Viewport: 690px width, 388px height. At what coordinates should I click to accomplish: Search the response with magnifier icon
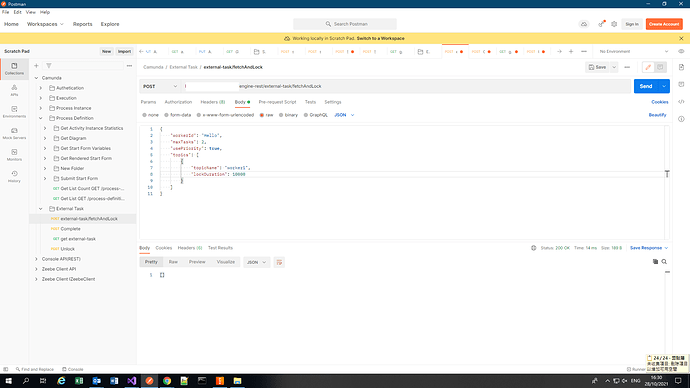coord(664,262)
